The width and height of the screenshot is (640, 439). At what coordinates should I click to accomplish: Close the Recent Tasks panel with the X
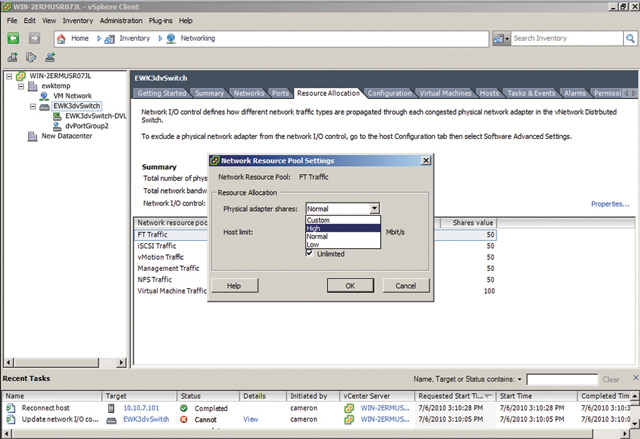pyautogui.click(x=636, y=378)
